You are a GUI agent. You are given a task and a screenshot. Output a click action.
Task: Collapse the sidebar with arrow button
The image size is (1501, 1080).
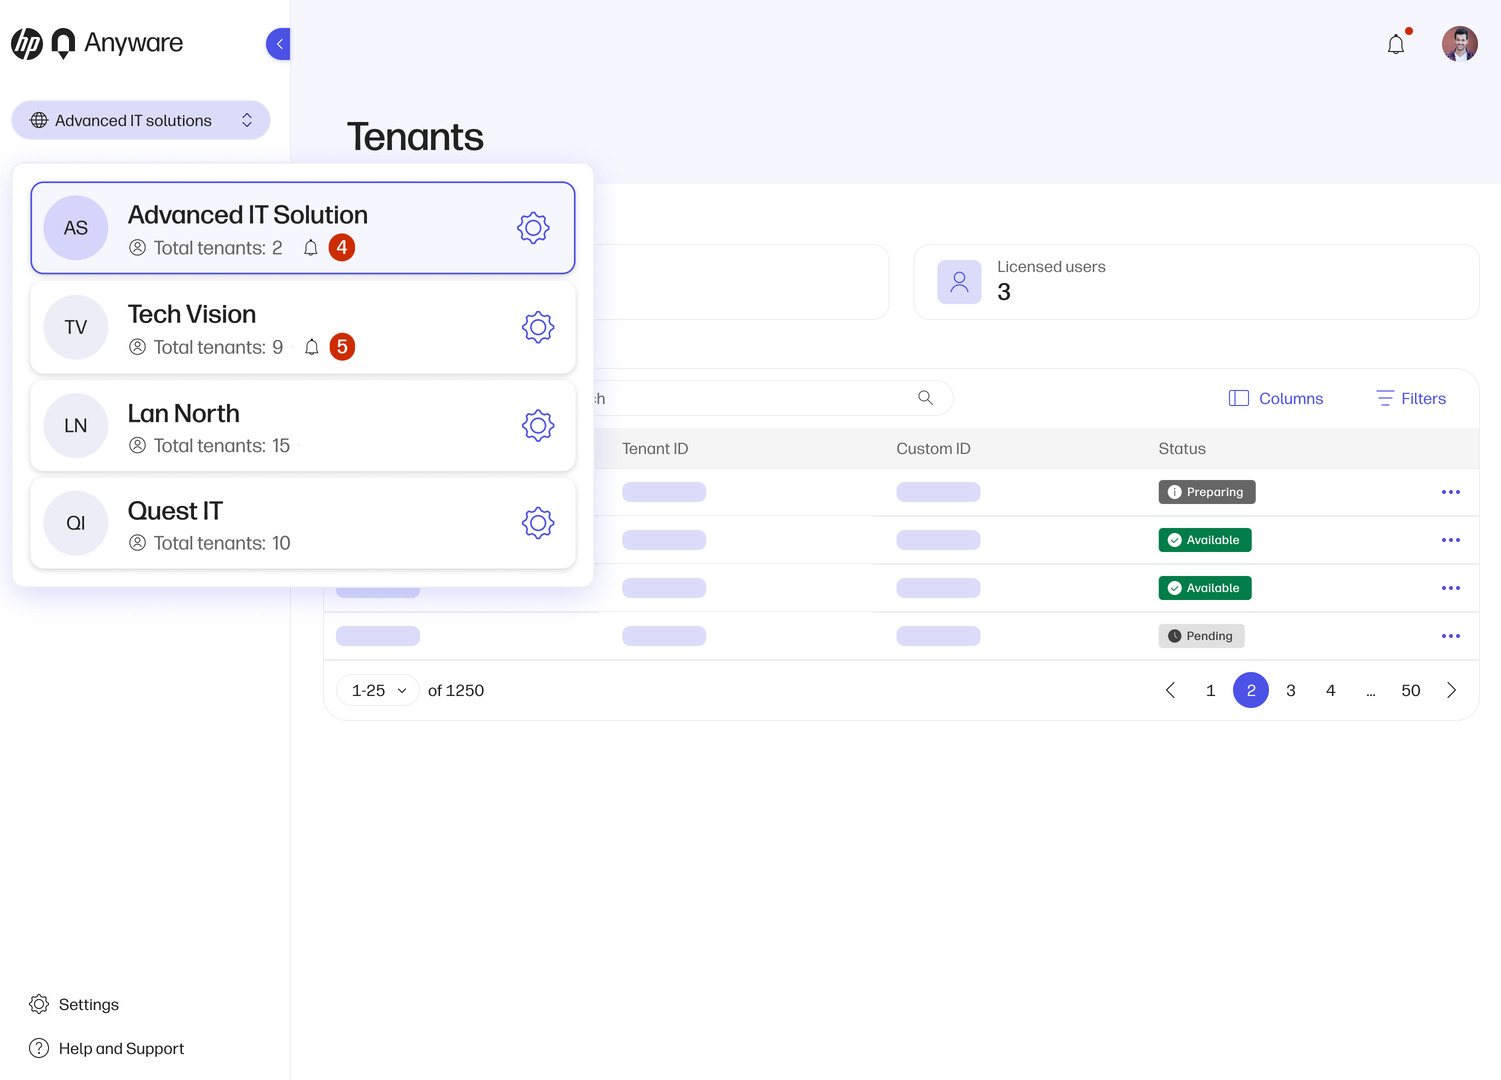click(279, 44)
